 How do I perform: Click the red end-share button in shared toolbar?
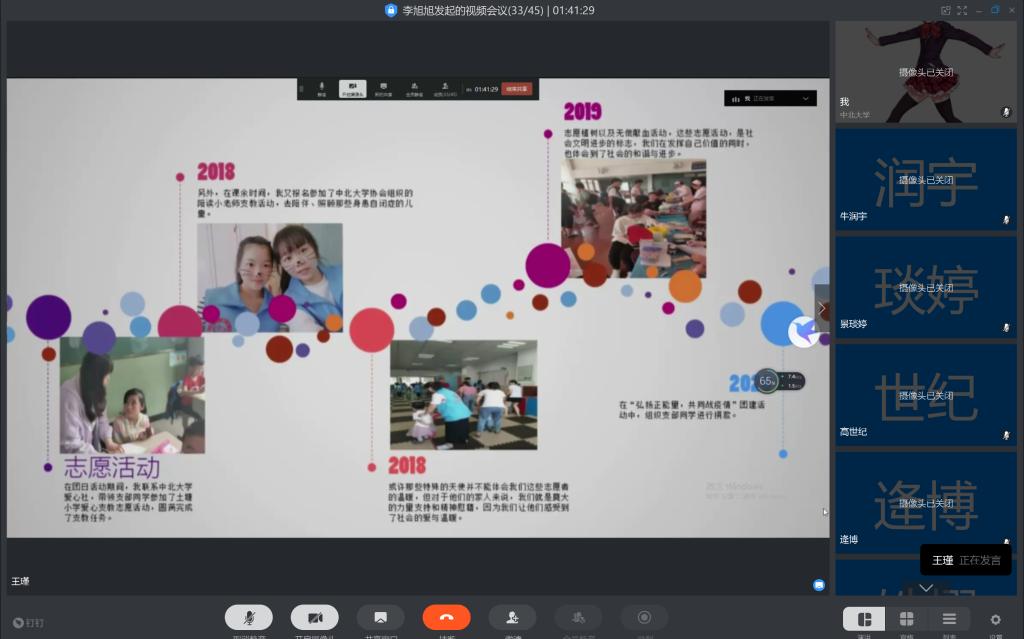pos(517,89)
